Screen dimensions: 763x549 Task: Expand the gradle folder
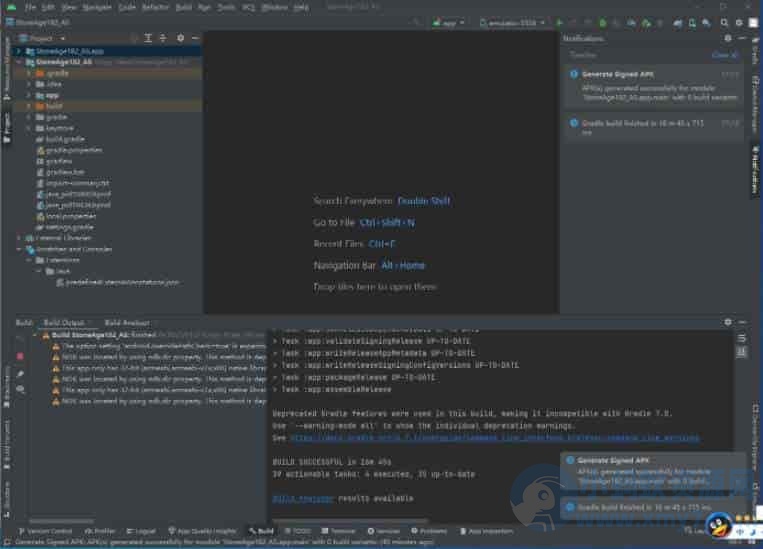29,117
